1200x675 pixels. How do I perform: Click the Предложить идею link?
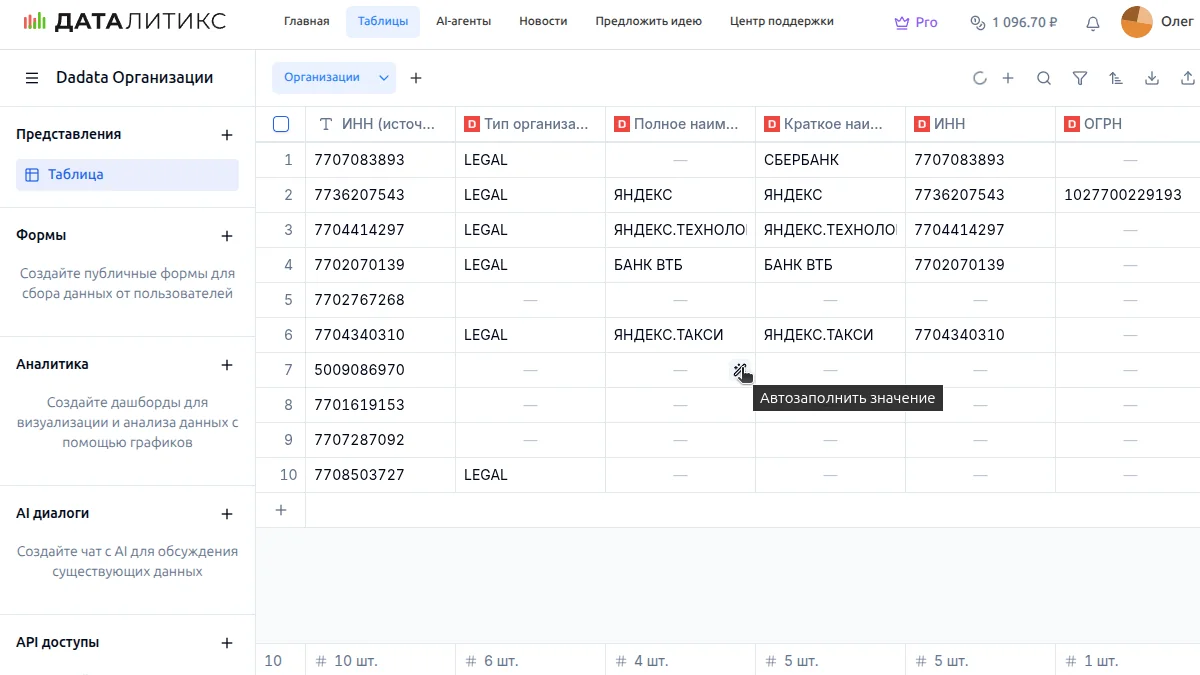[648, 21]
